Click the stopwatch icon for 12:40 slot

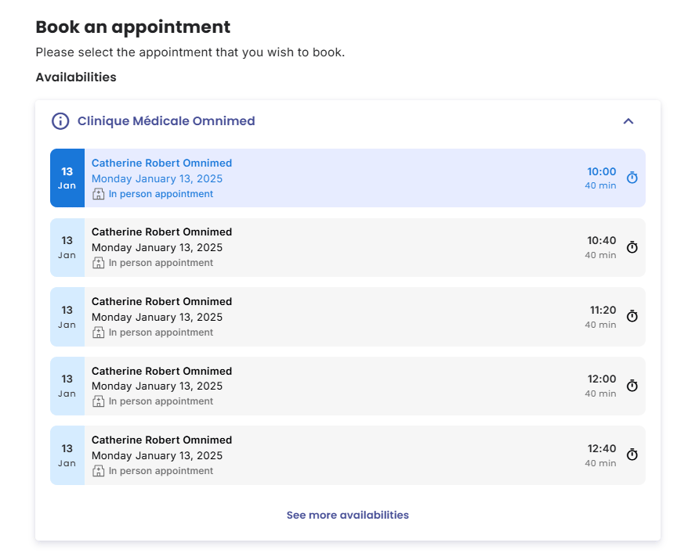click(632, 455)
